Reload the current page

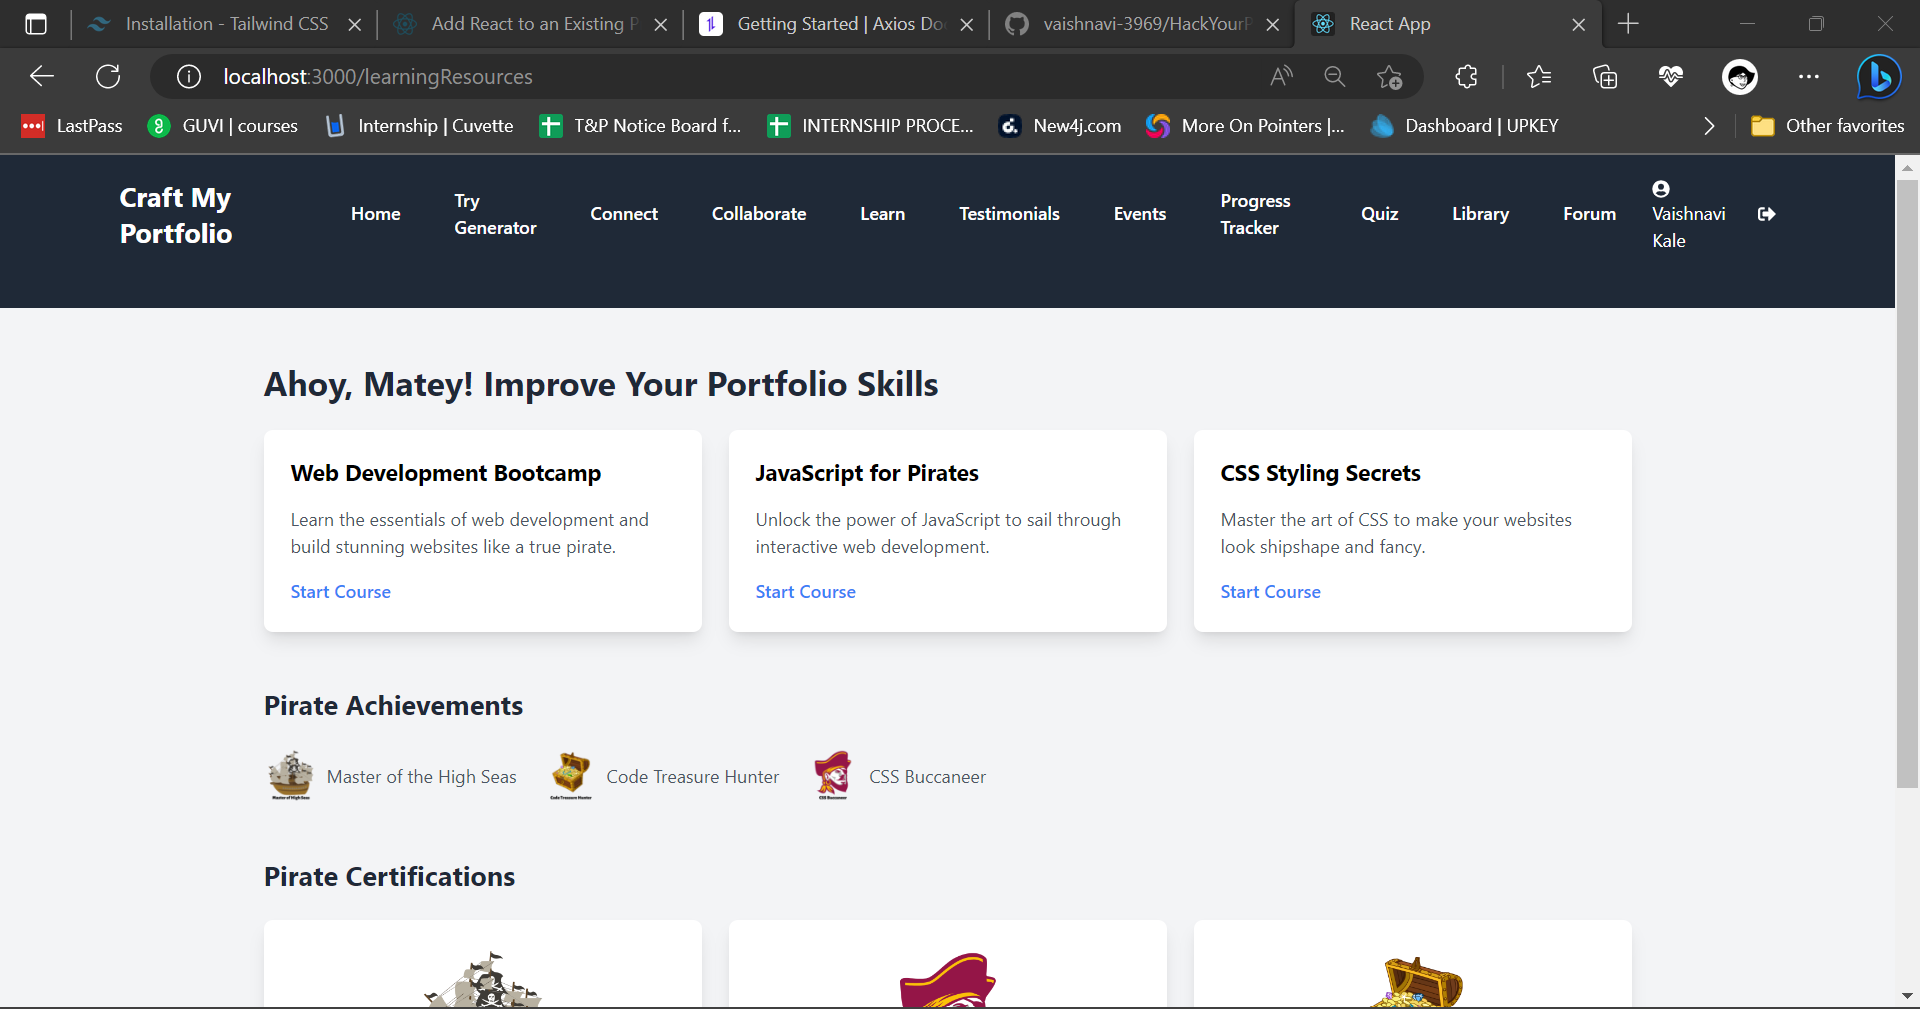[108, 76]
